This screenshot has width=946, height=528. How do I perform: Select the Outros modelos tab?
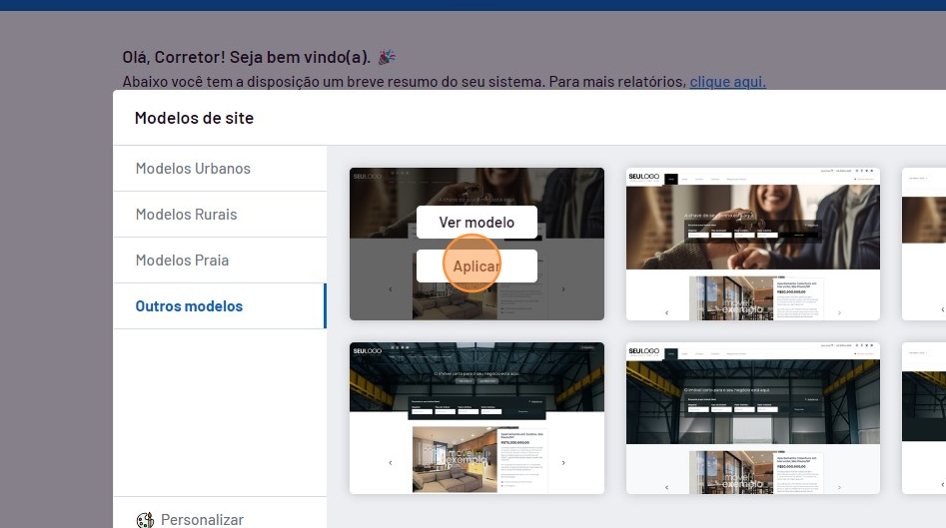189,306
